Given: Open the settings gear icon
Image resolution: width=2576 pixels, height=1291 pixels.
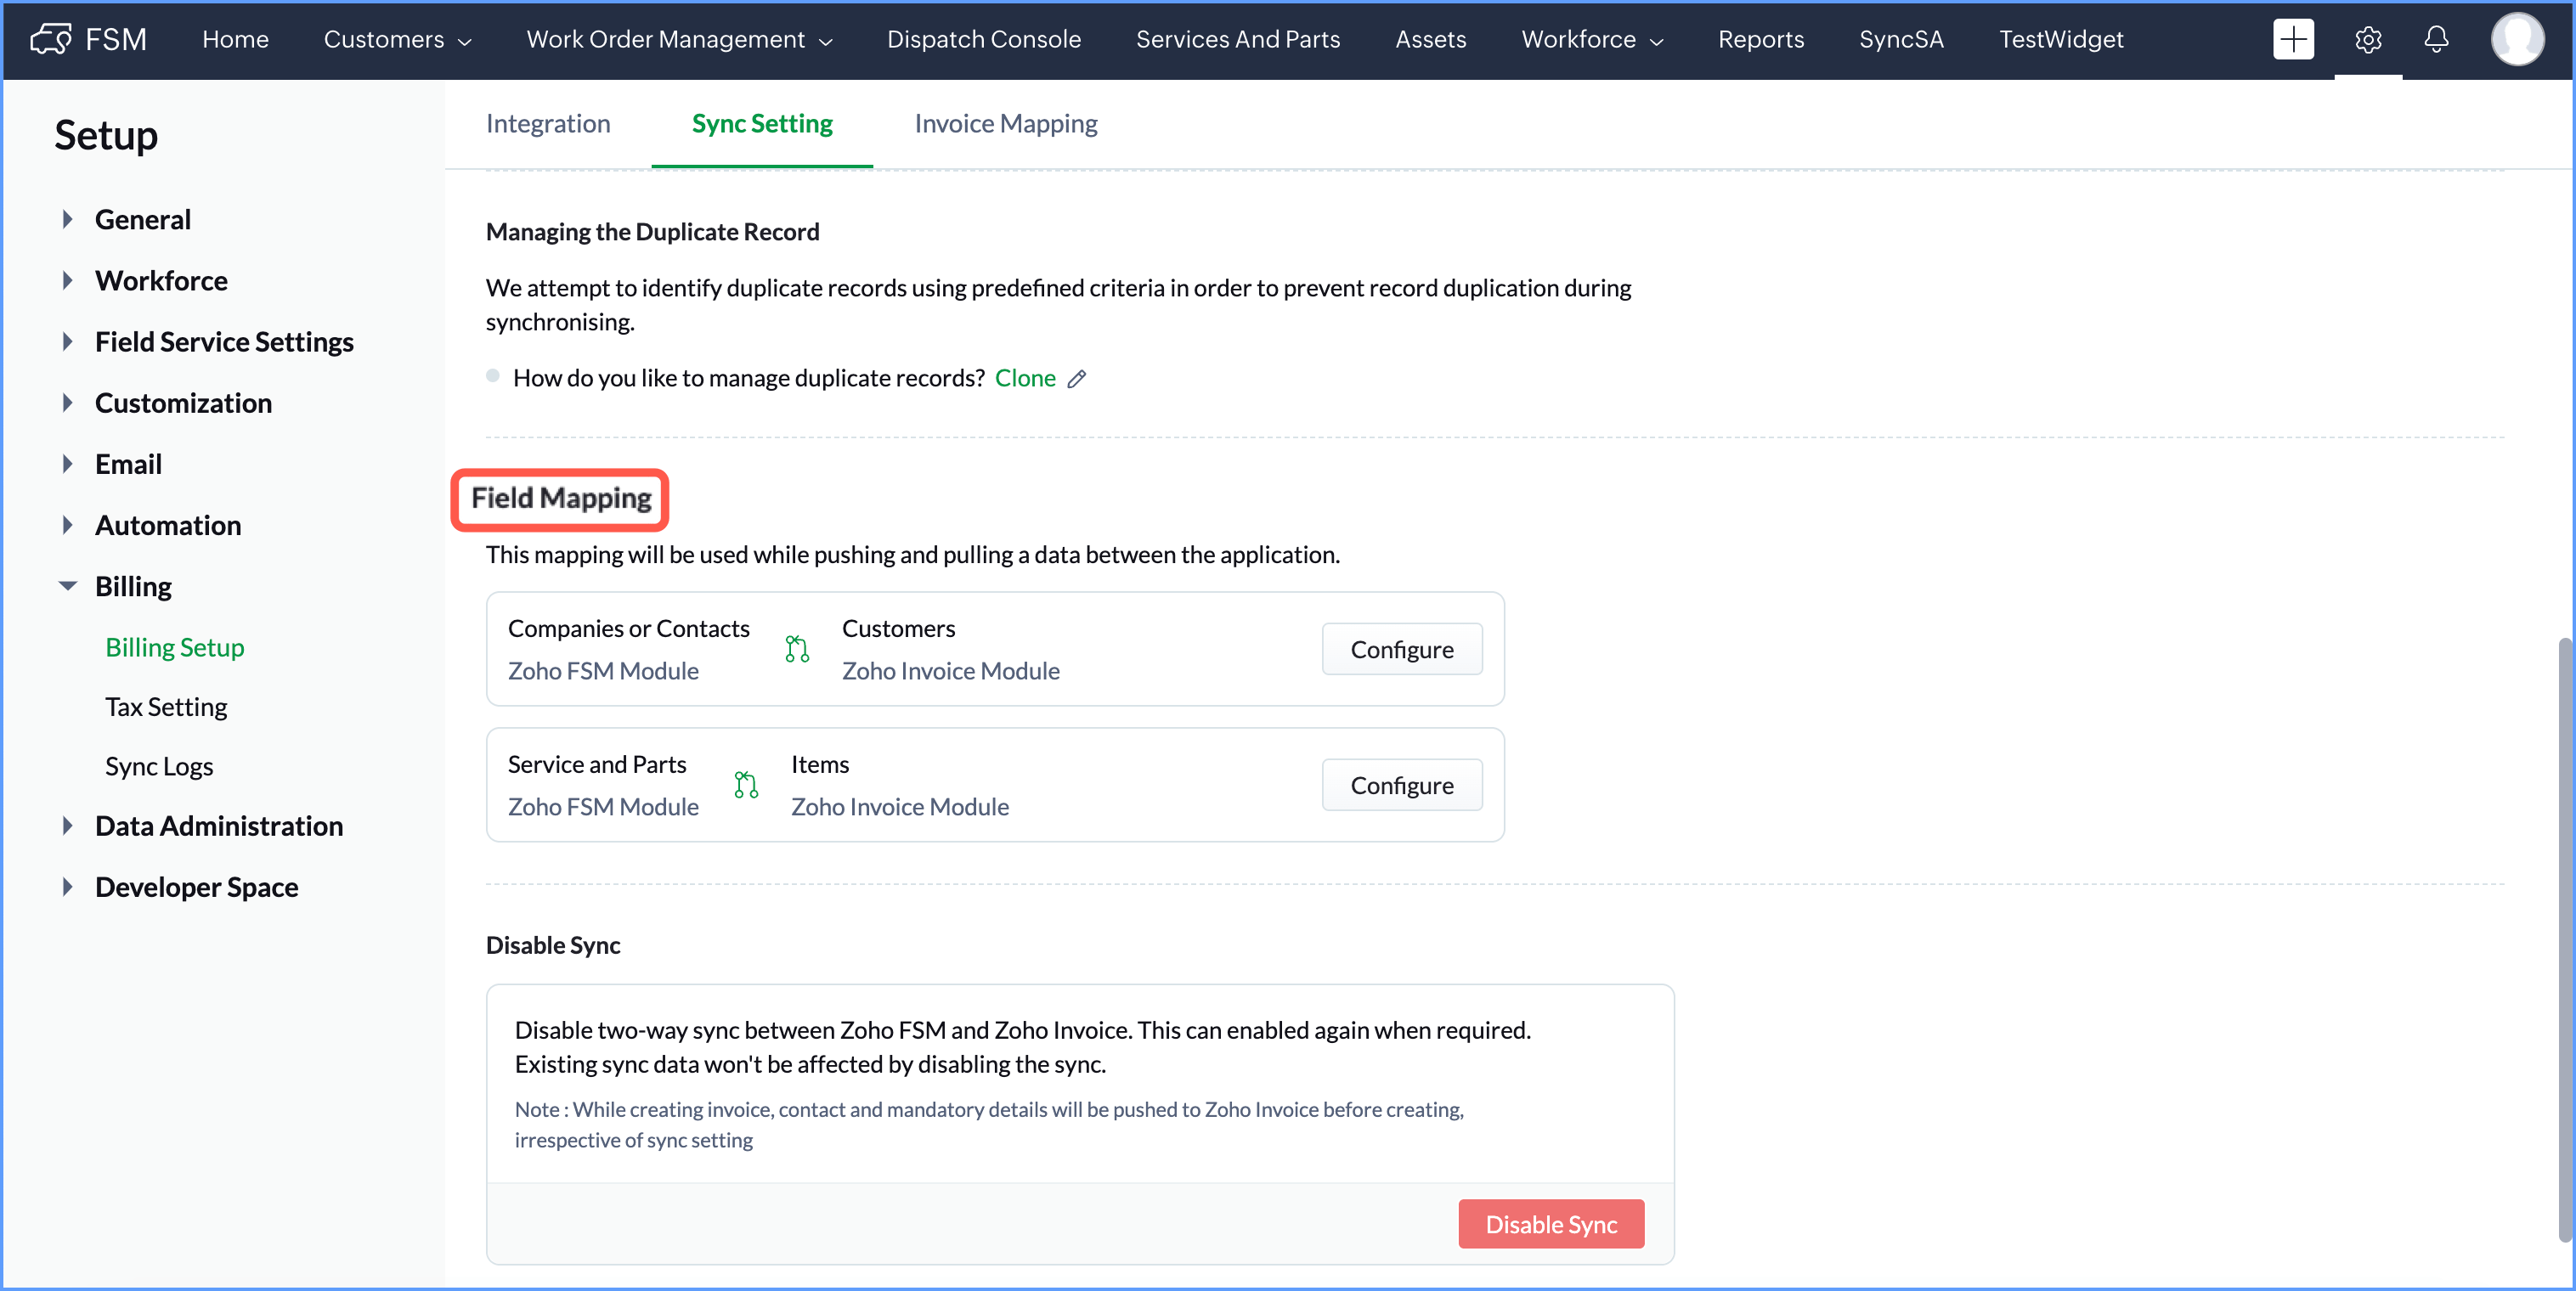Looking at the screenshot, I should 2367,39.
